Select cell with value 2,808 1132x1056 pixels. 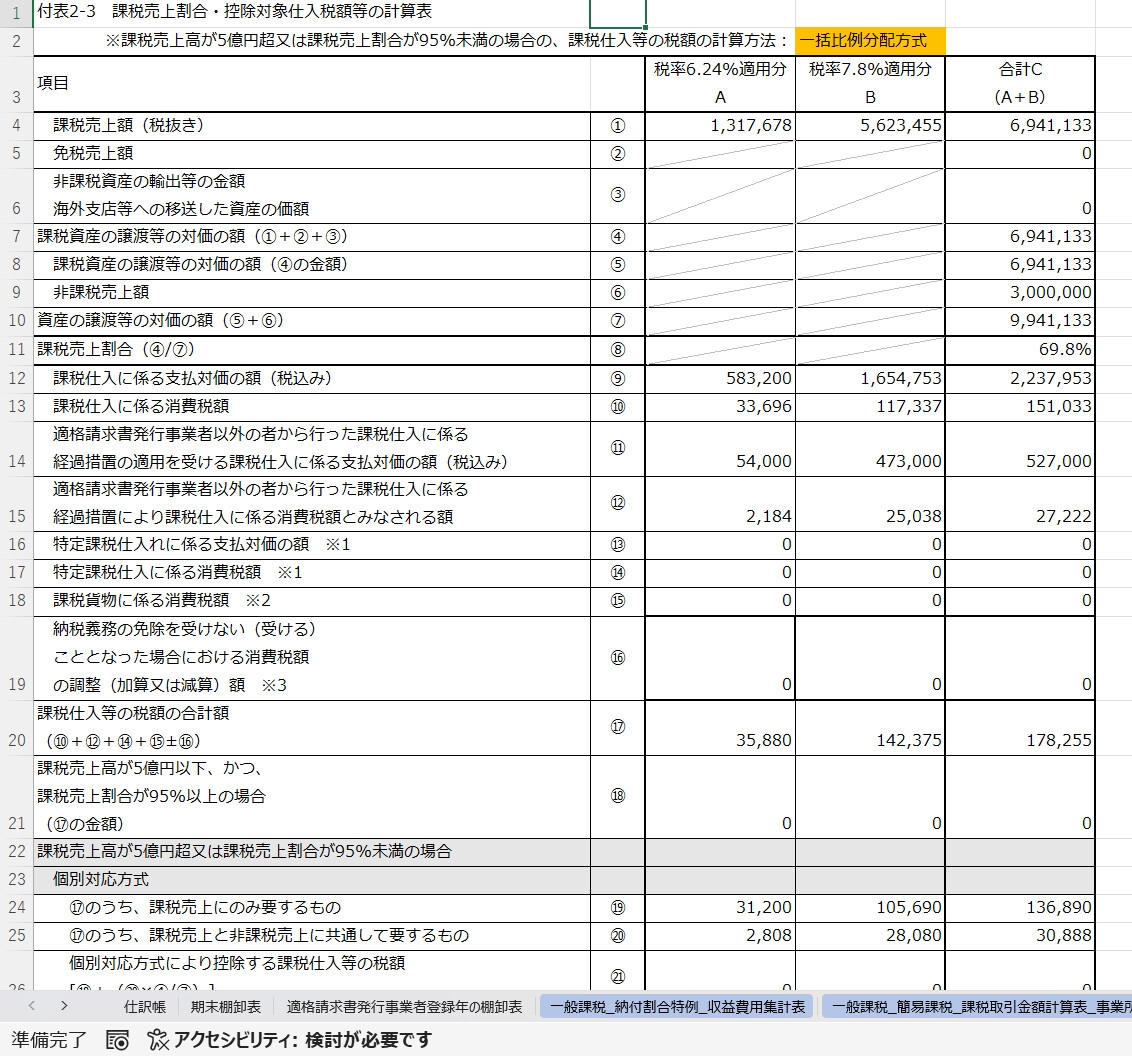[720, 936]
